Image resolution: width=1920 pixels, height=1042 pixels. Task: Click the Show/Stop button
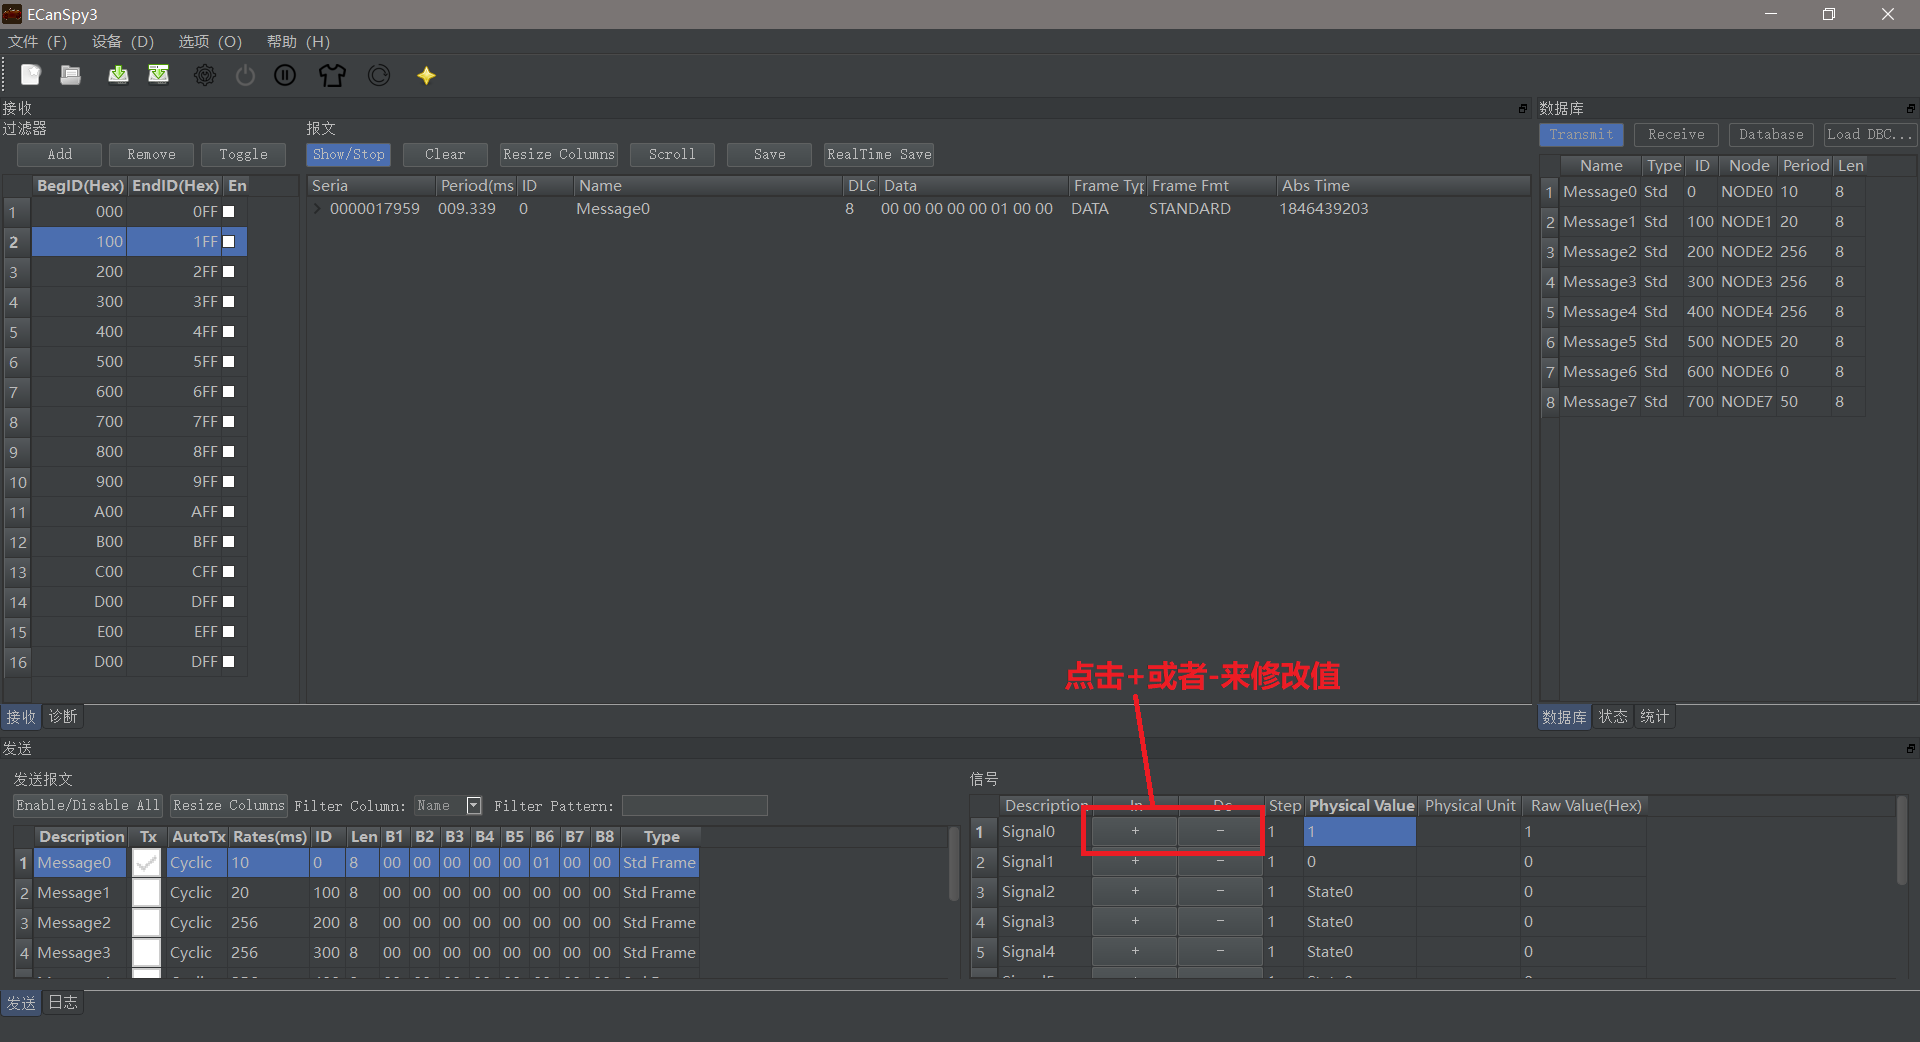pos(348,155)
